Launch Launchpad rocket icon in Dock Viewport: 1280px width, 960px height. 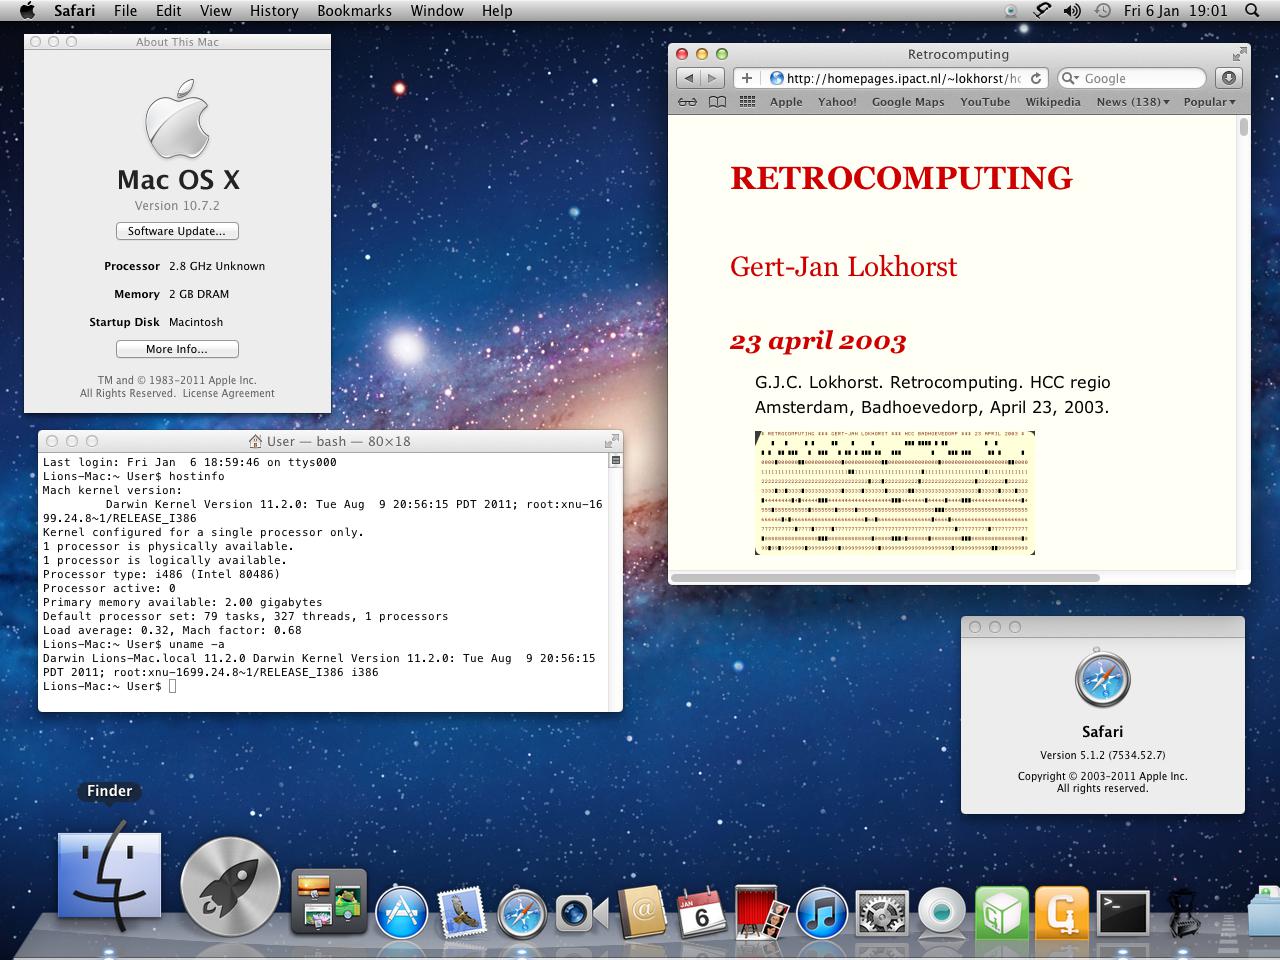(230, 887)
